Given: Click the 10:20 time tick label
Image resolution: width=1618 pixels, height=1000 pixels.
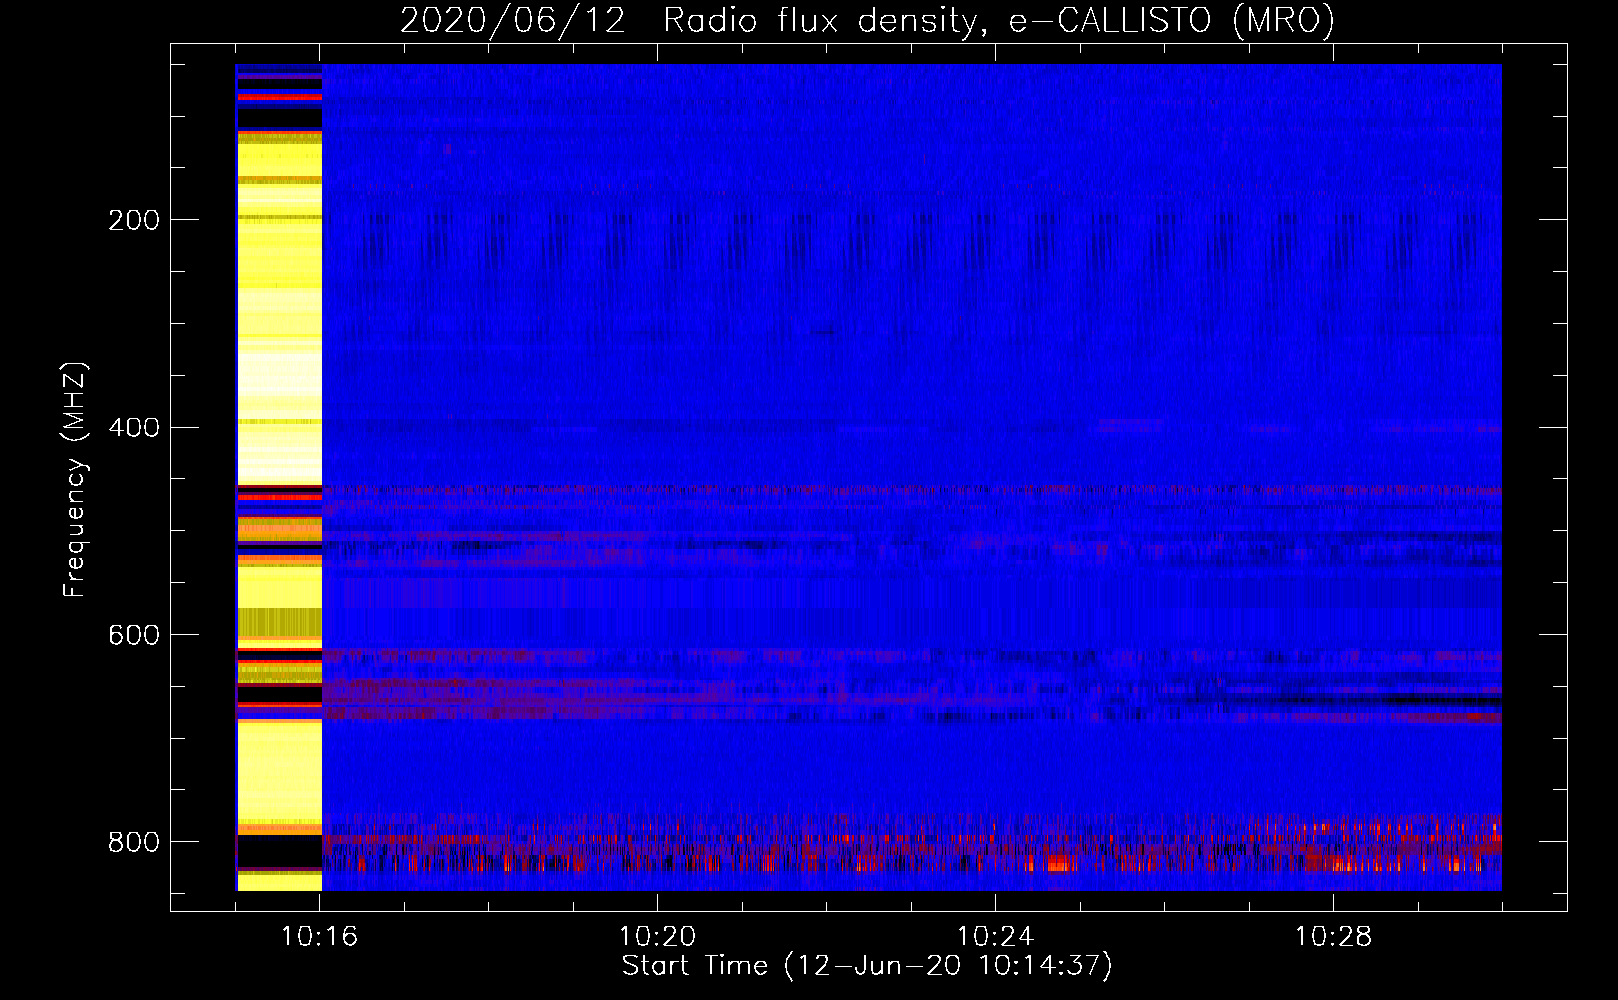Looking at the screenshot, I should point(658,937).
